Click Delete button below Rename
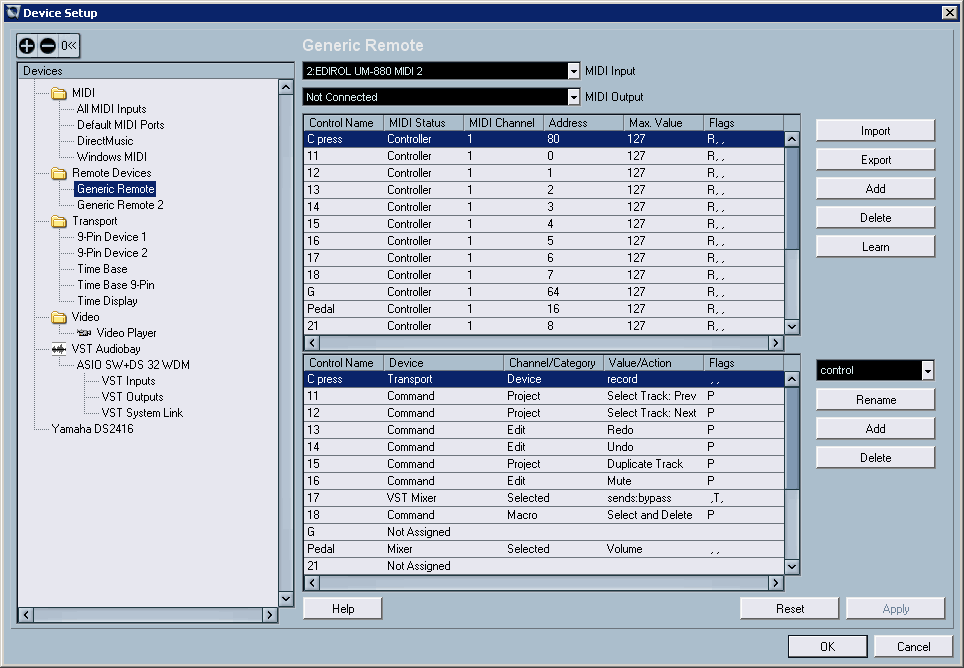This screenshot has height=668, width=964. (x=875, y=458)
